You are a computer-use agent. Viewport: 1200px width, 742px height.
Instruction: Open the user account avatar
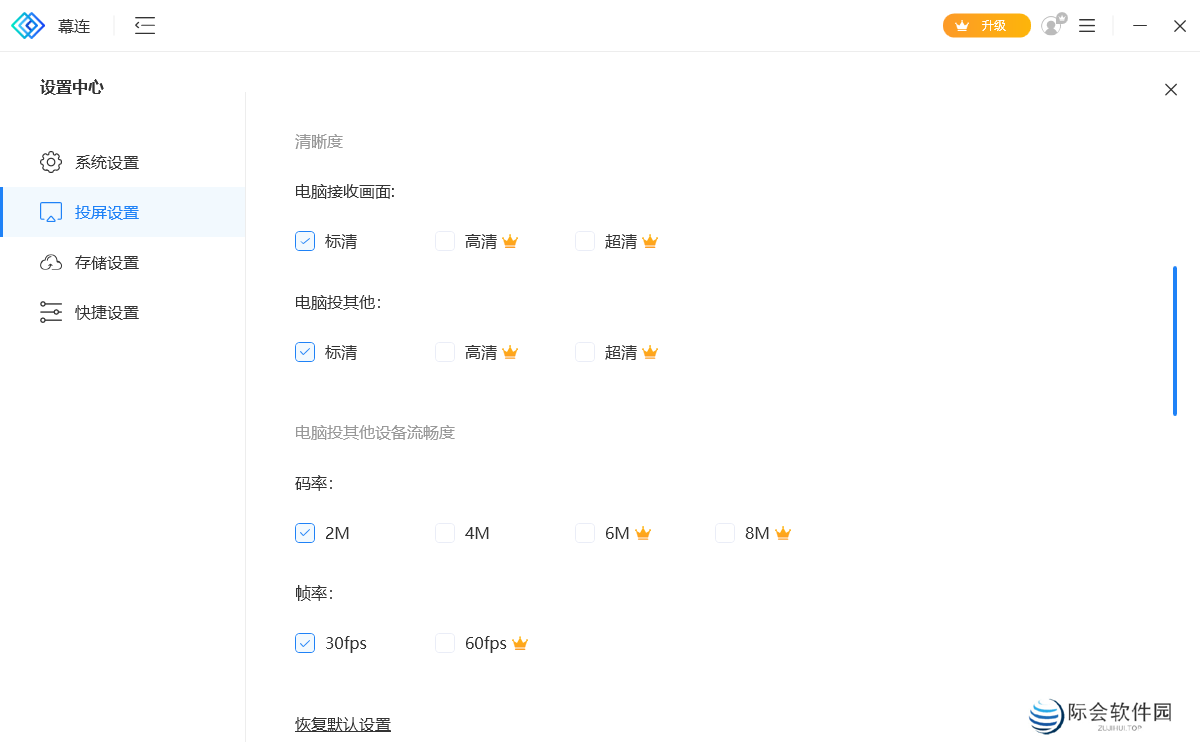(1052, 25)
